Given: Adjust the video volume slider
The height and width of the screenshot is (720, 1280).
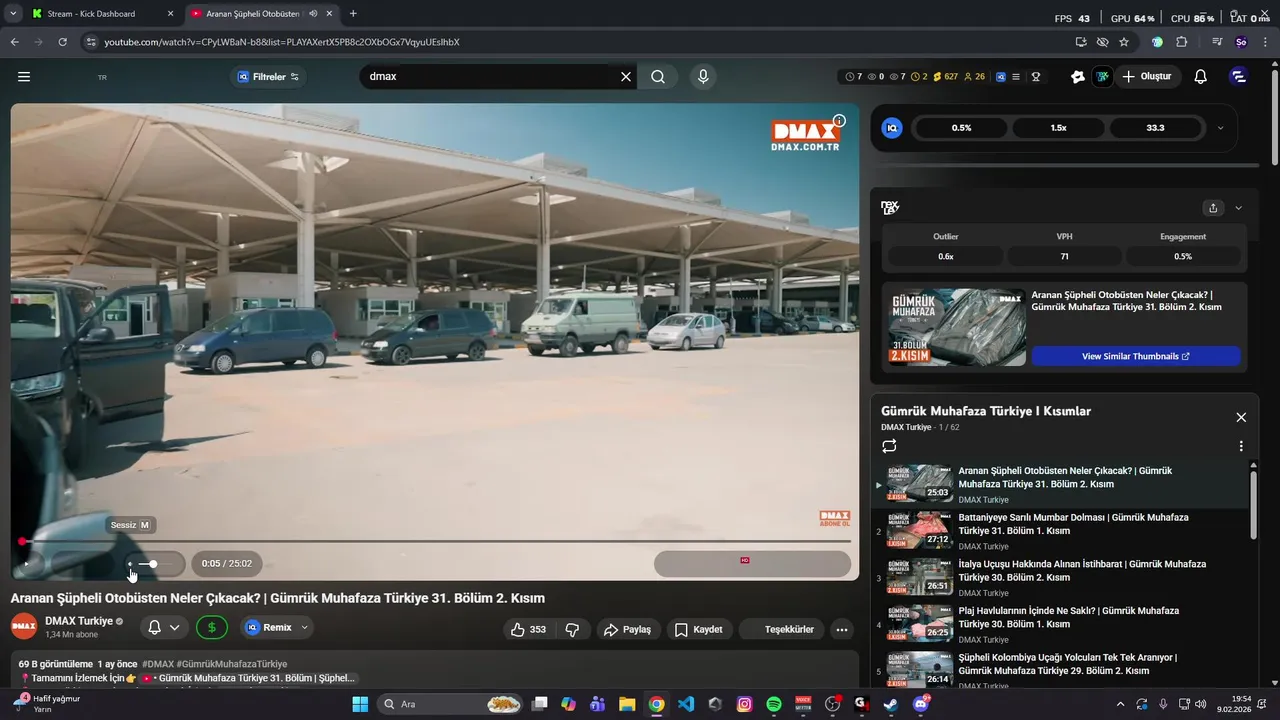Looking at the screenshot, I should [154, 564].
